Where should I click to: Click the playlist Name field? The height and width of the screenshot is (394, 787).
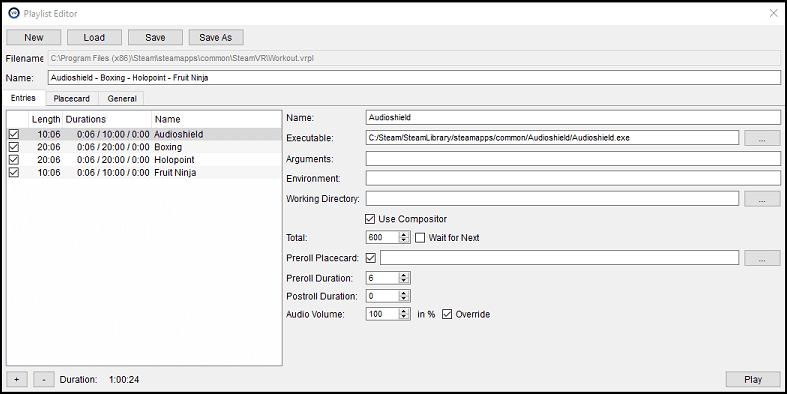coord(414,78)
